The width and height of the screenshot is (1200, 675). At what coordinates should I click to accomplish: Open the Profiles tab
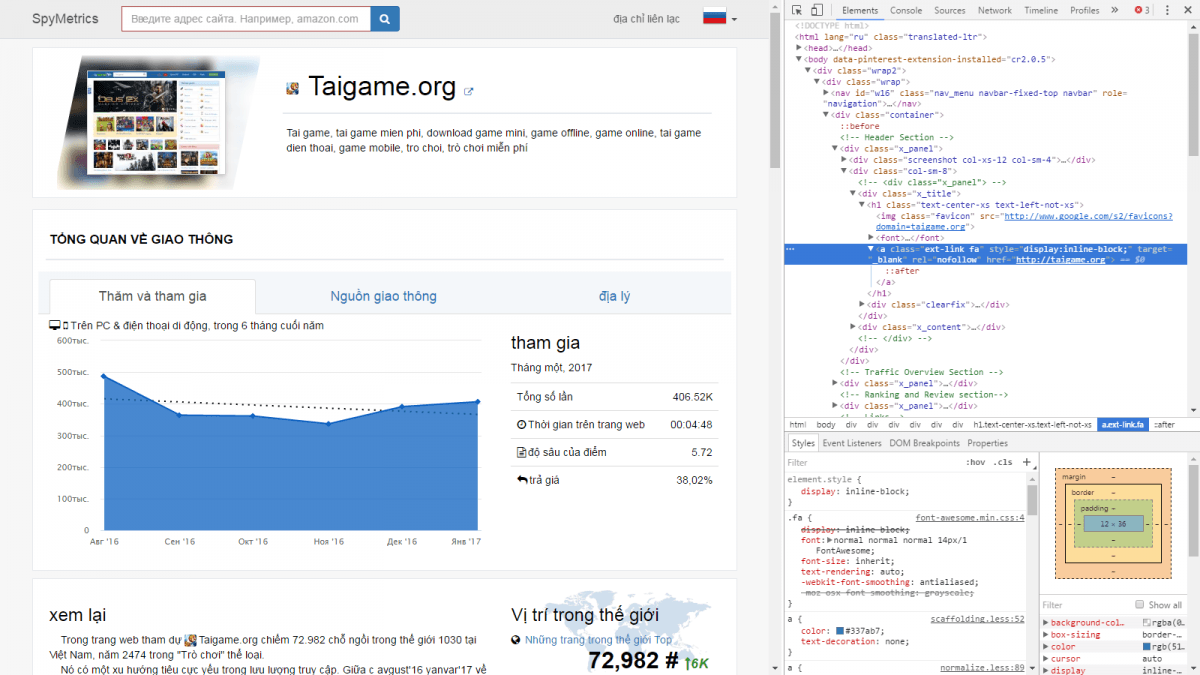click(1085, 10)
